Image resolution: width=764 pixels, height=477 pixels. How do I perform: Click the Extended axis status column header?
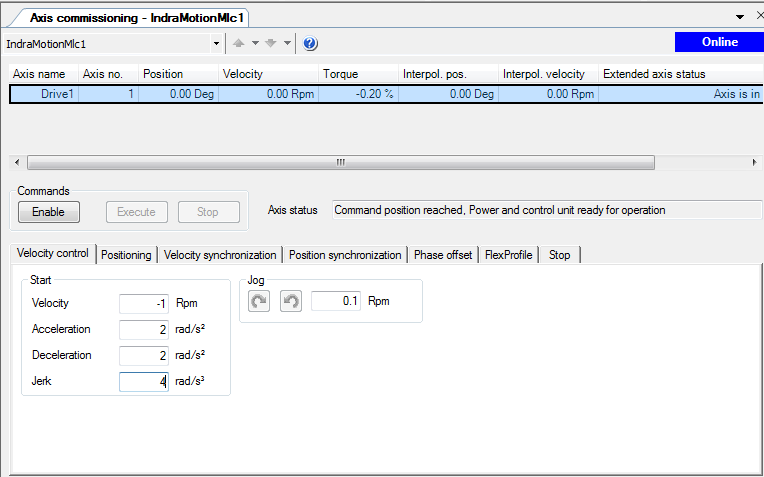pyautogui.click(x=681, y=74)
